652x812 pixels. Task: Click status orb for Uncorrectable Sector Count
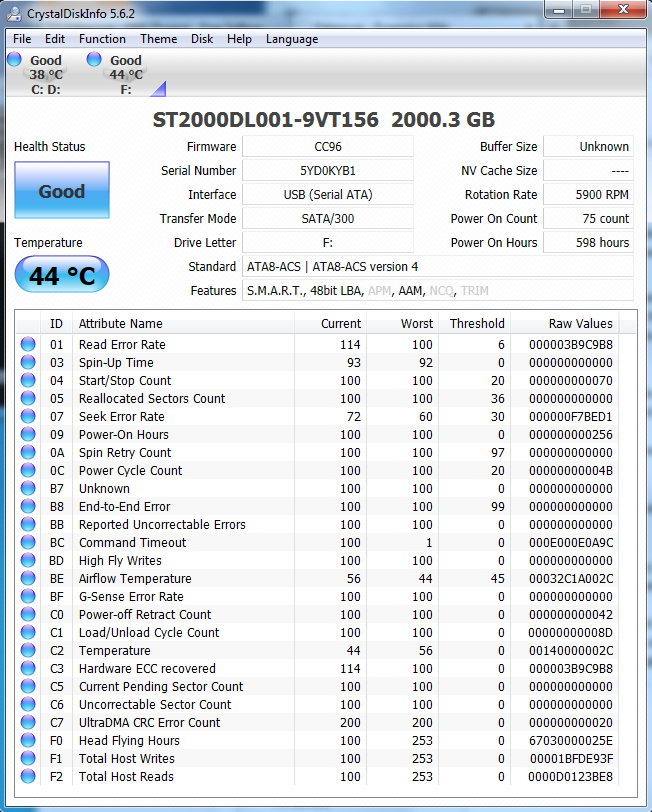coord(28,704)
